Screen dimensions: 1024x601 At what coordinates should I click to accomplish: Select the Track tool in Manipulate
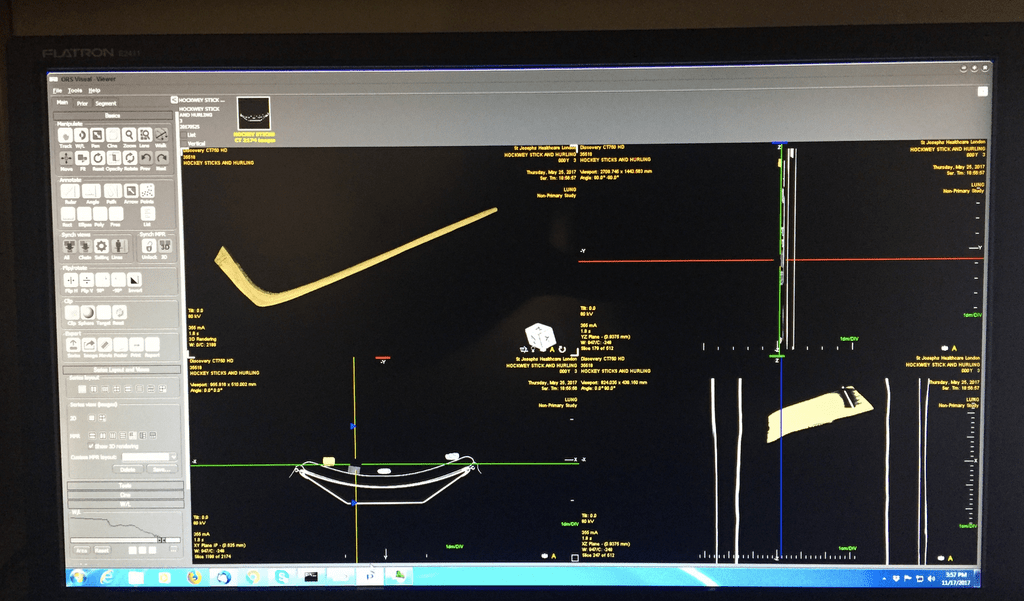(65, 136)
